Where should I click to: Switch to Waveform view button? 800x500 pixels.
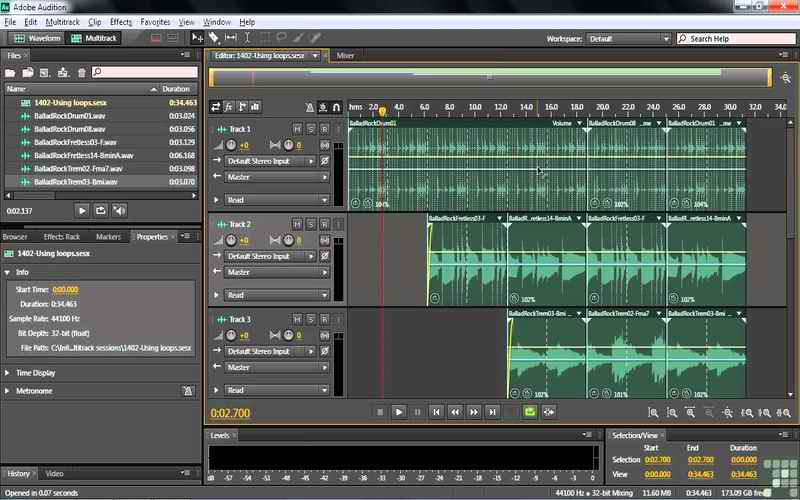pyautogui.click(x=37, y=38)
